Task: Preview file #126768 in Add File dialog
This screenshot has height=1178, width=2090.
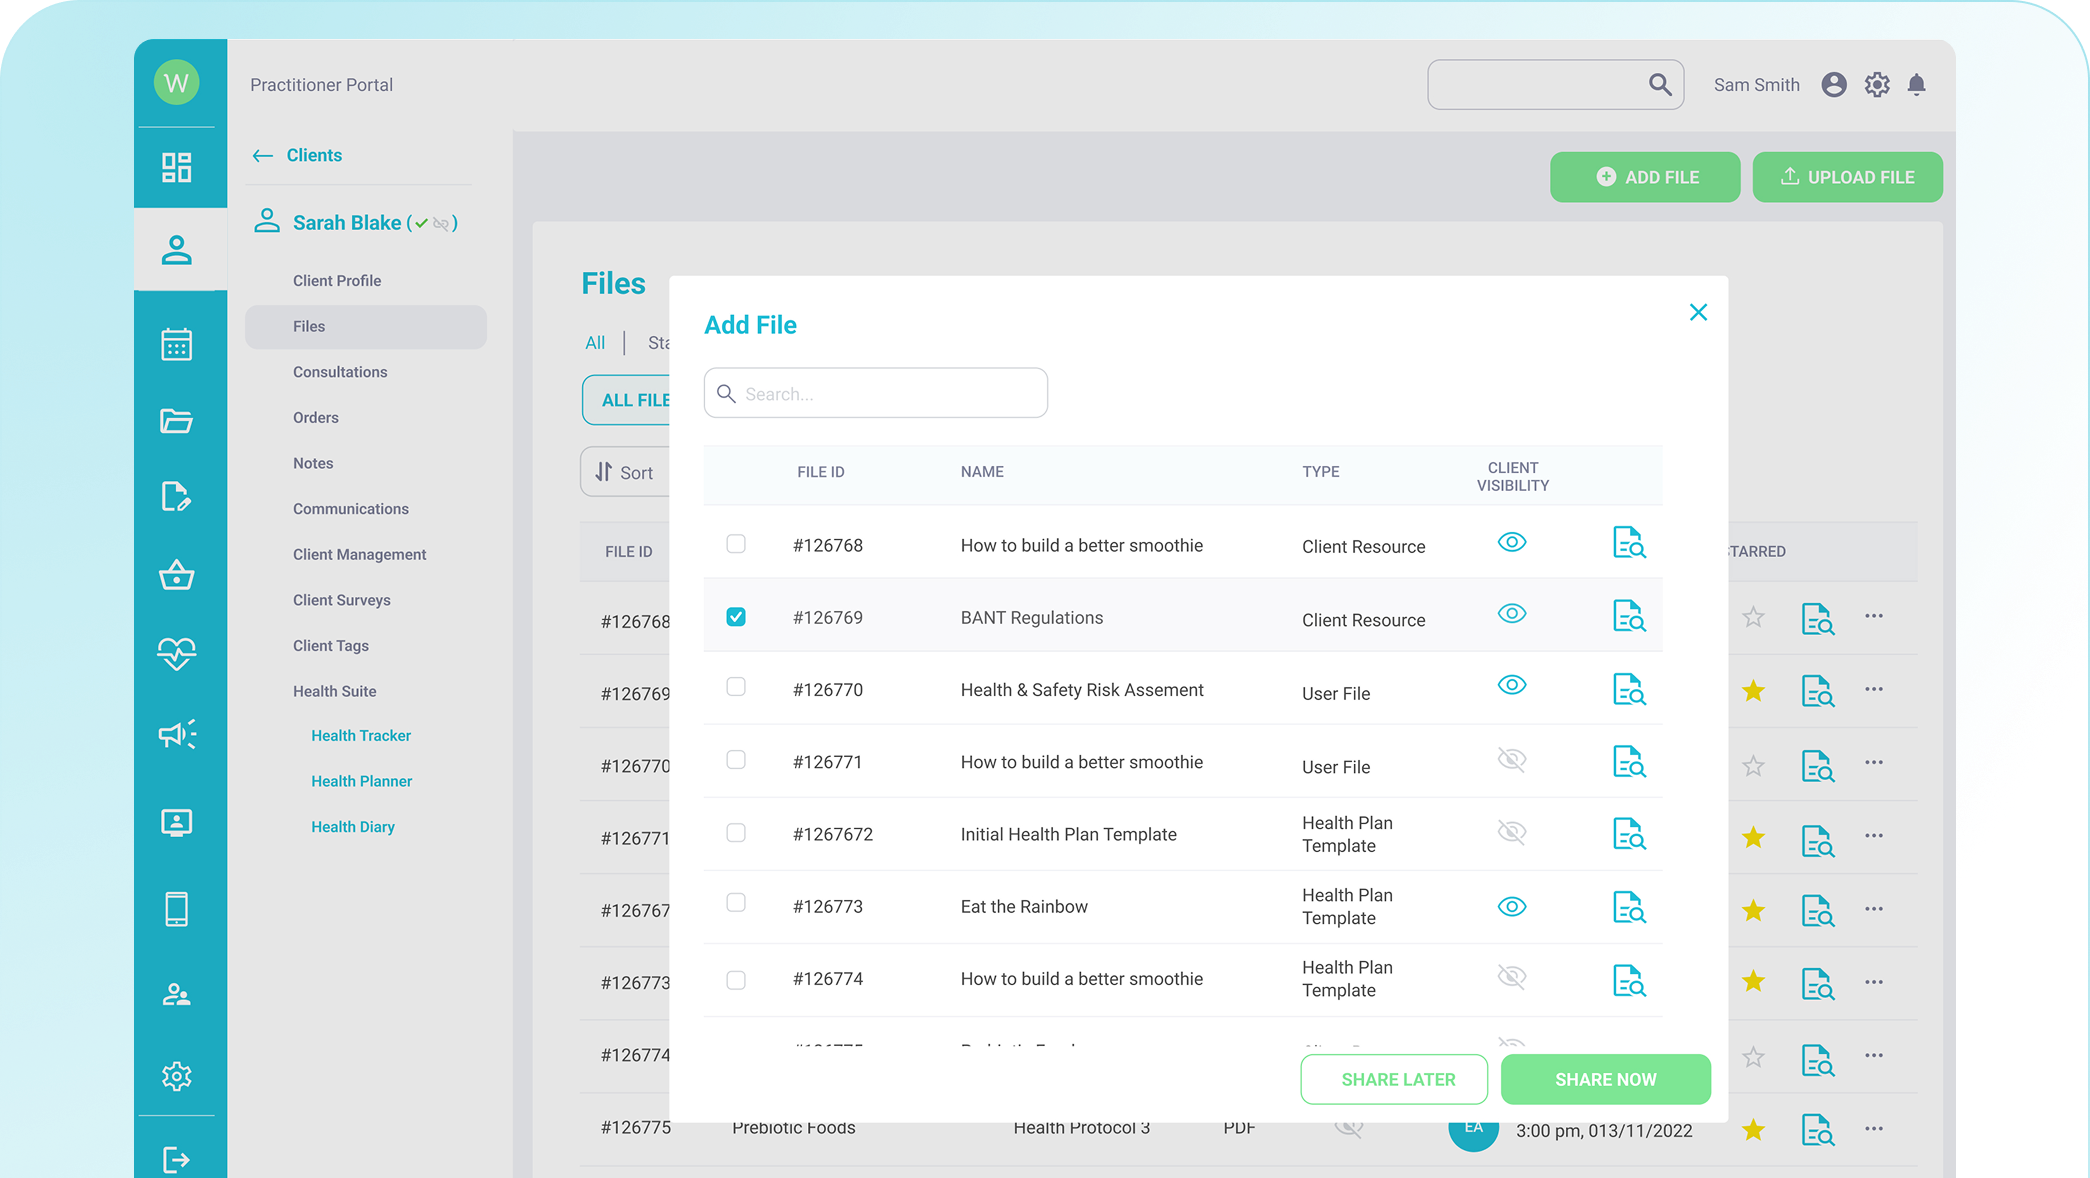Action: tap(1629, 543)
